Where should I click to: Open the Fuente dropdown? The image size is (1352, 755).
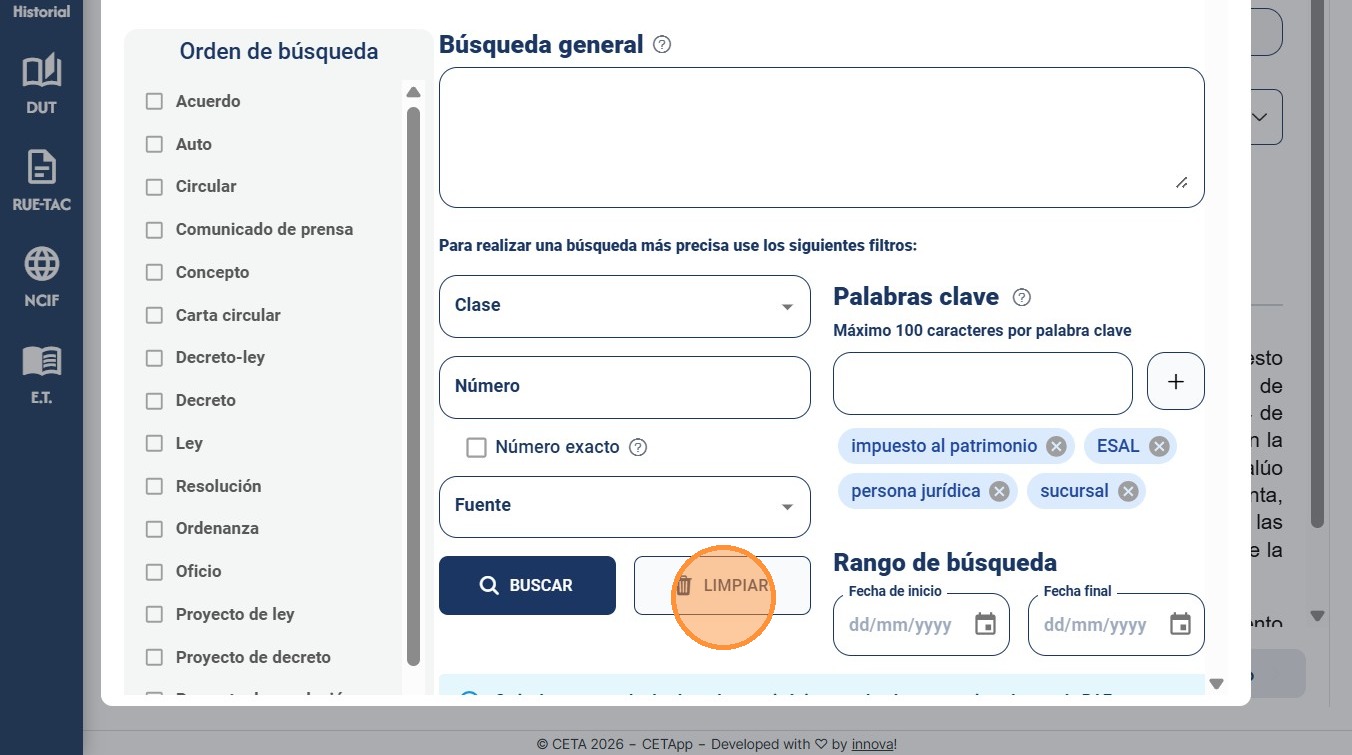pyautogui.click(x=625, y=506)
